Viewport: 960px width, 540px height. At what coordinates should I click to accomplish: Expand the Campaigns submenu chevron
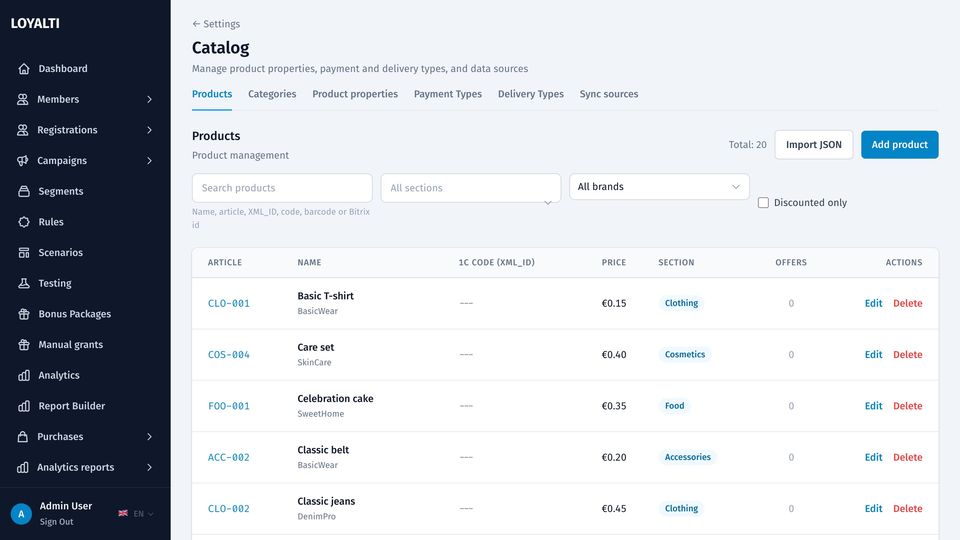tap(149, 160)
